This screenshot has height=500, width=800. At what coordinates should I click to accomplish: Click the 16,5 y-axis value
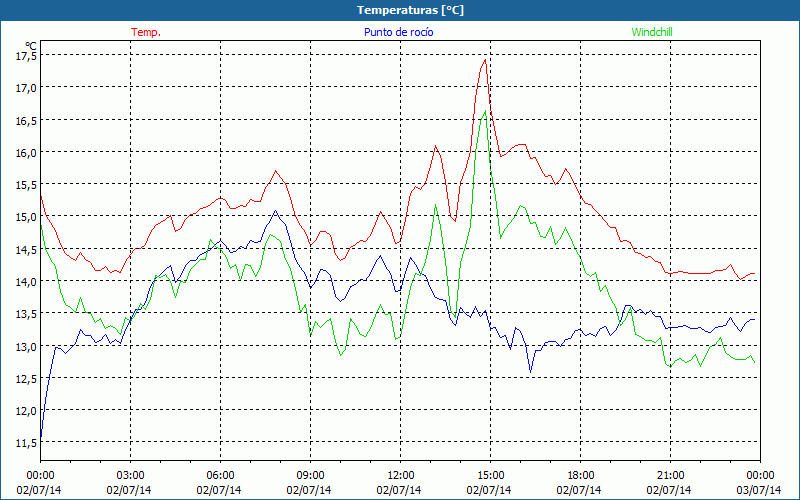(26, 120)
